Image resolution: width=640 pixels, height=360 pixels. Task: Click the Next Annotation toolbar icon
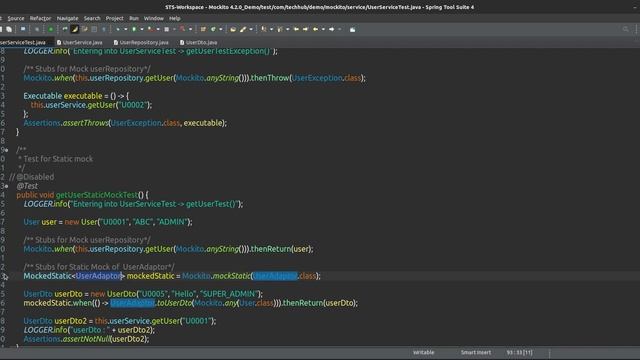coord(264,29)
